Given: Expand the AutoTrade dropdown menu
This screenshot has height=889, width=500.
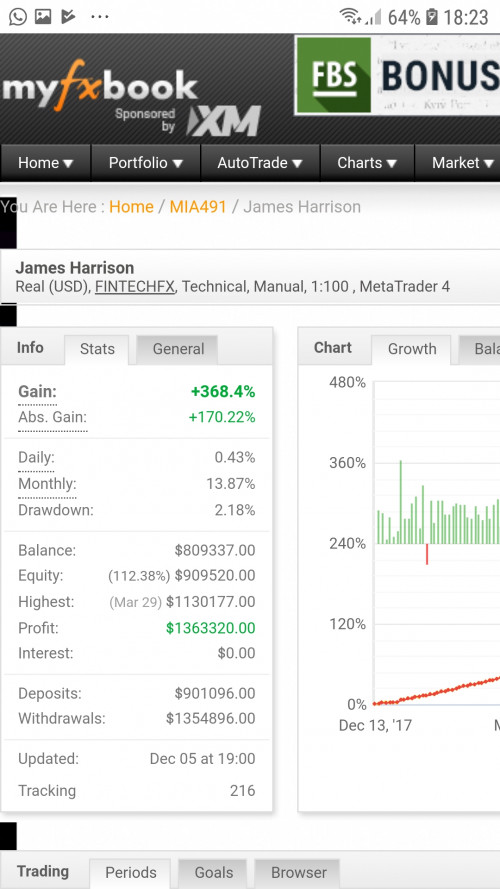Looking at the screenshot, I should click(260, 163).
